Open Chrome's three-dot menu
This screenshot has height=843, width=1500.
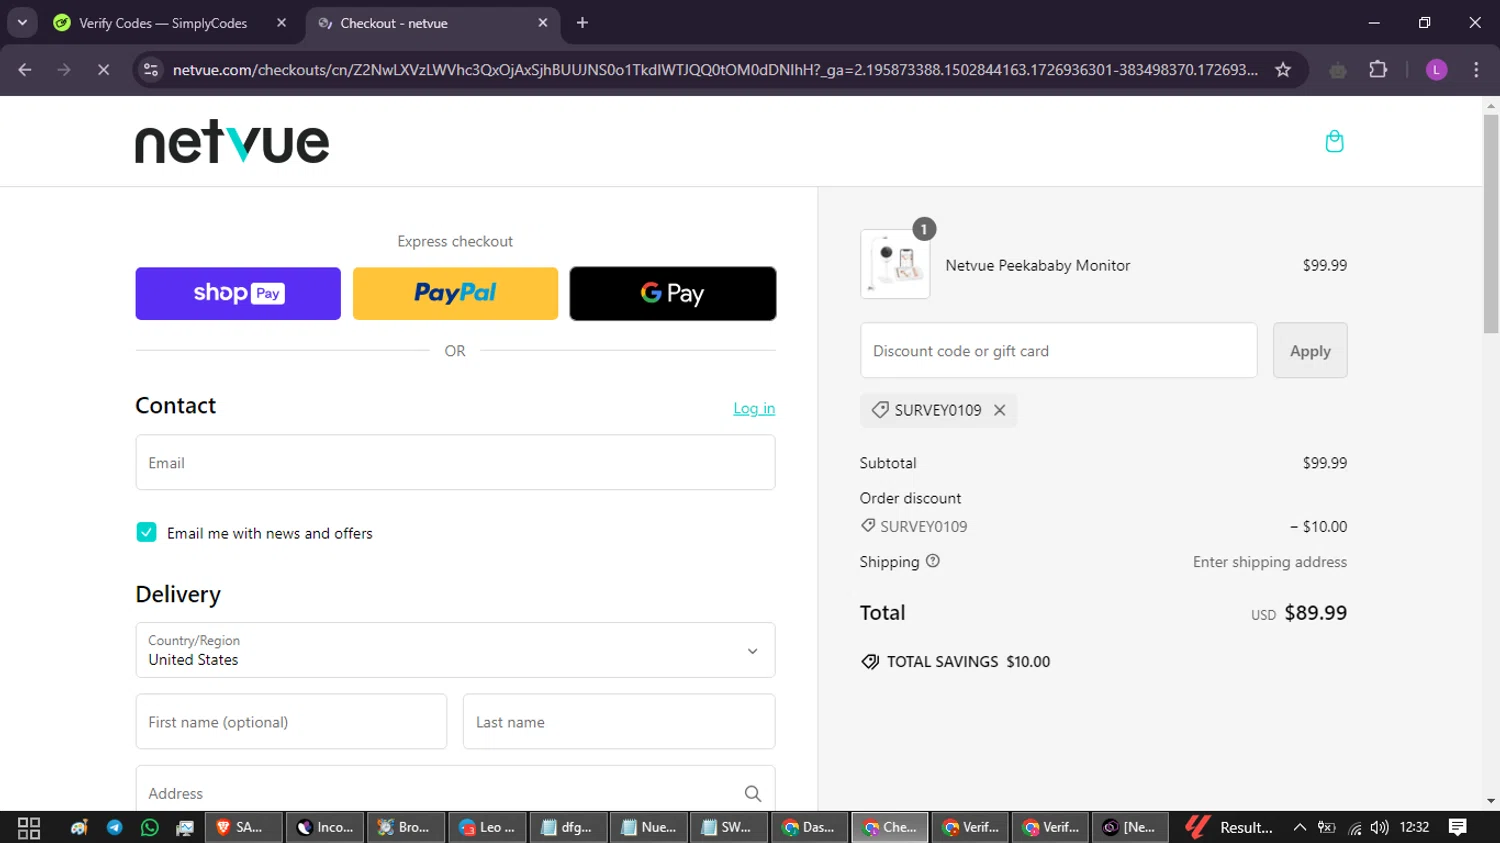[1476, 69]
